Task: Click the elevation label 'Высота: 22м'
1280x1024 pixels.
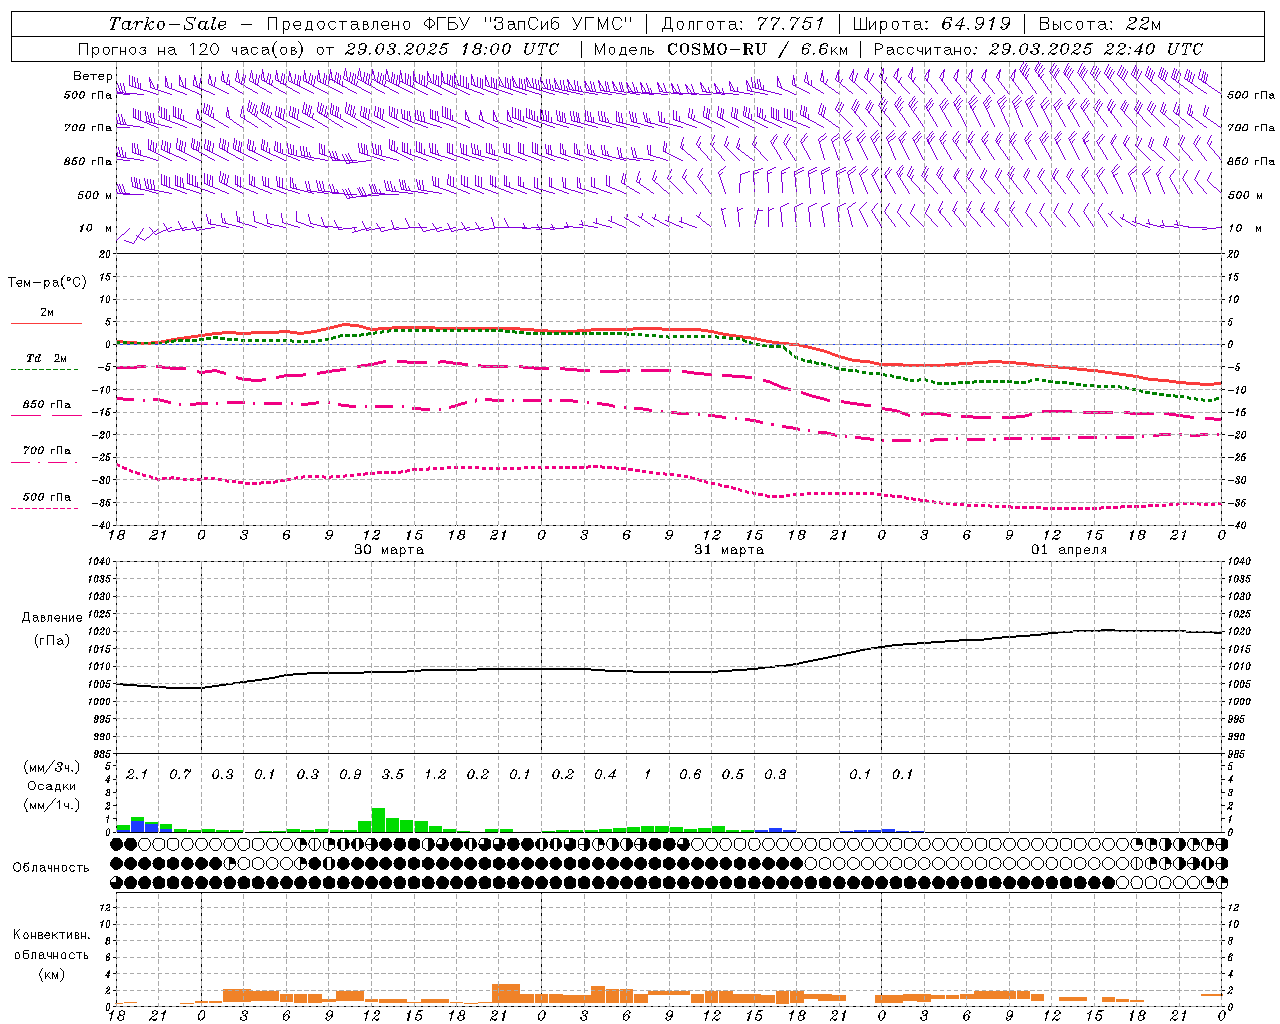Action: coord(1100,24)
